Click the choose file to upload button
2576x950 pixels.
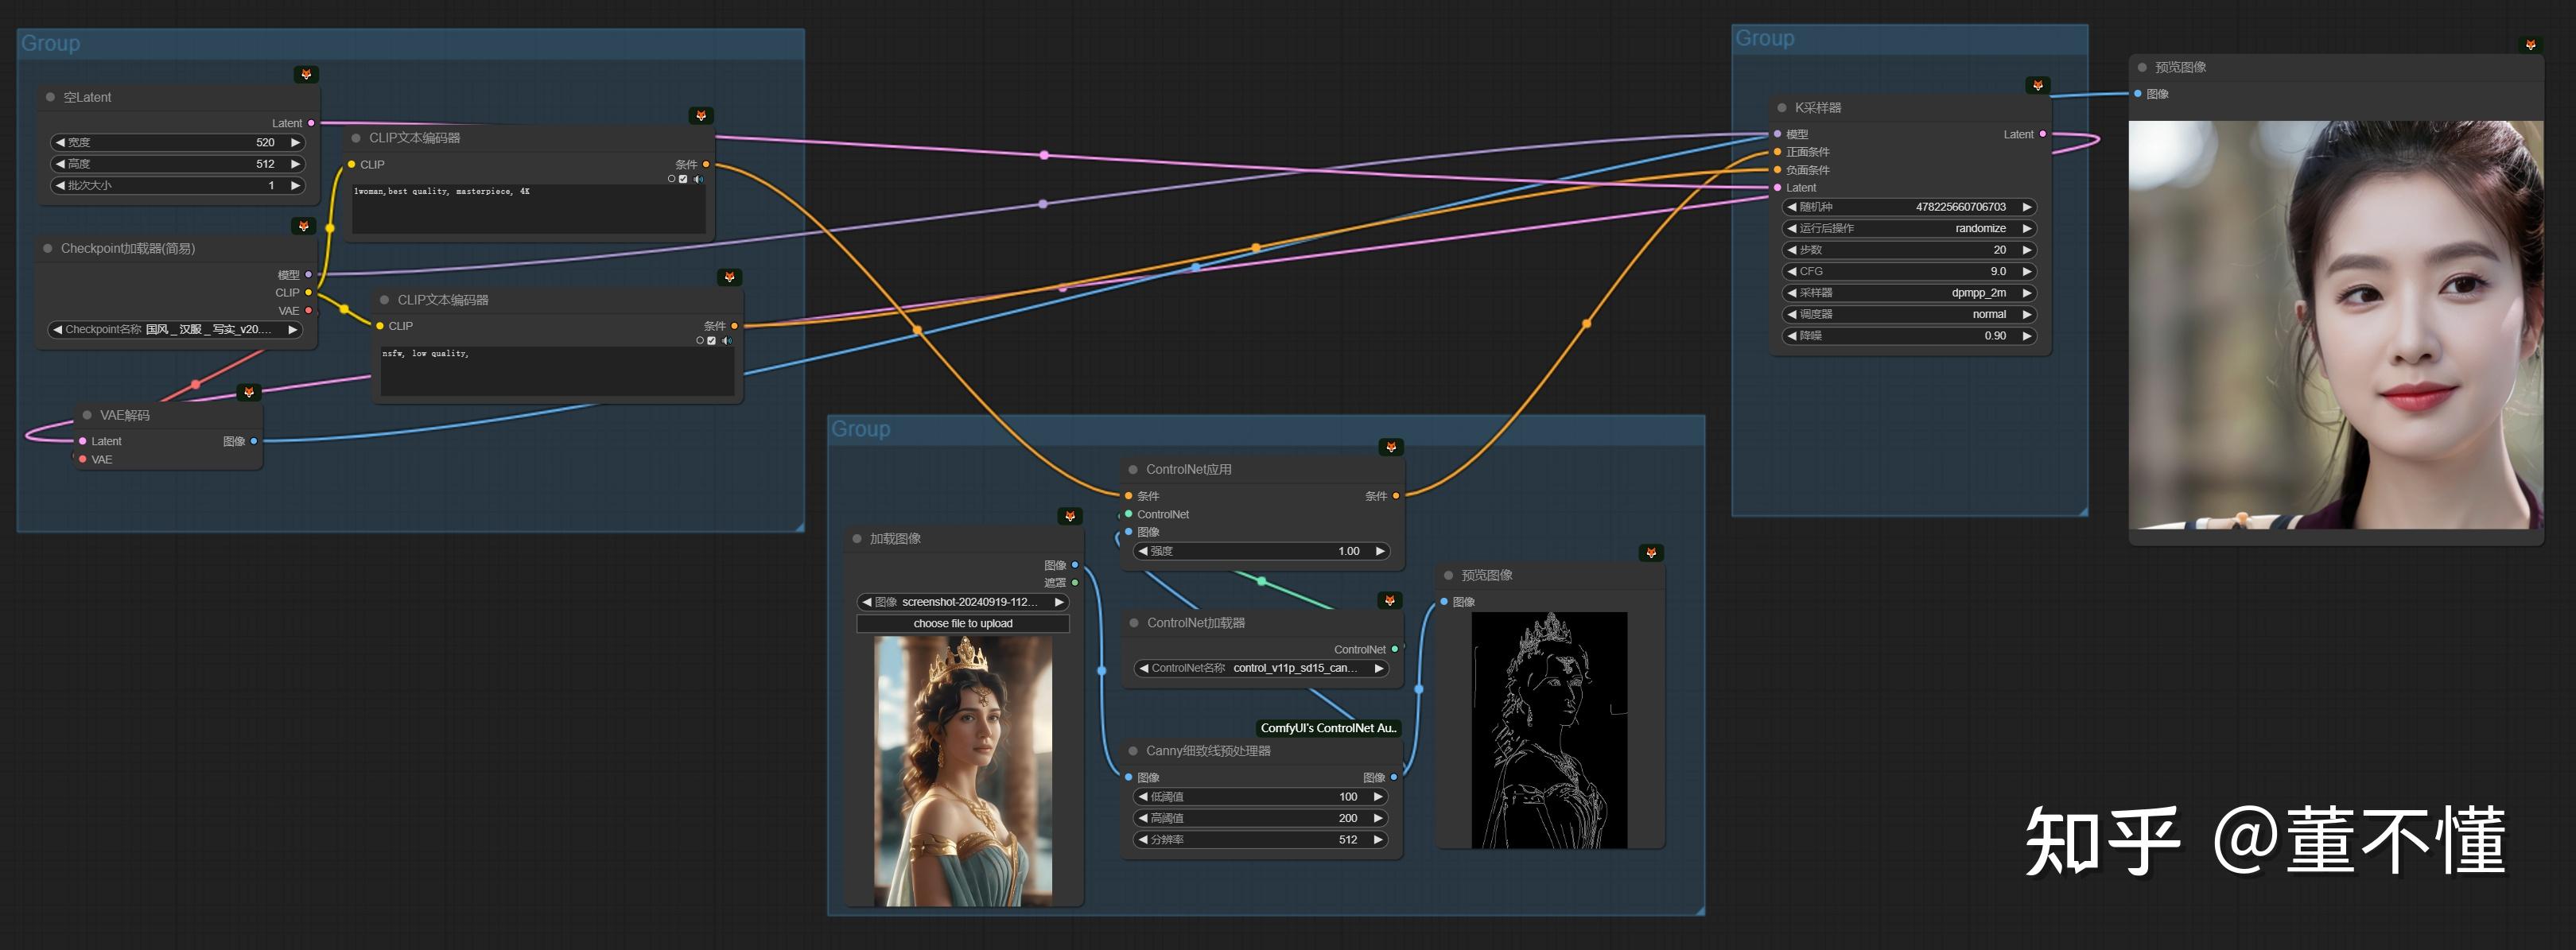click(x=962, y=623)
